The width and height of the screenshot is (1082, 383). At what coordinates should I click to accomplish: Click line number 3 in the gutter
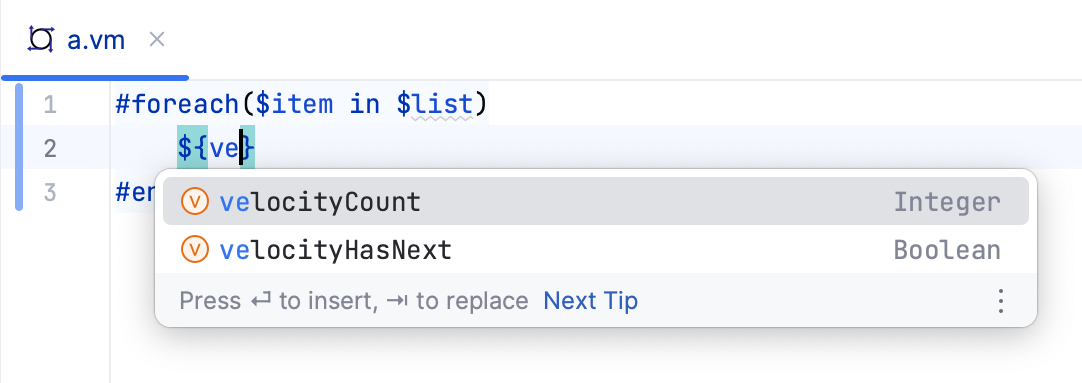click(49, 192)
